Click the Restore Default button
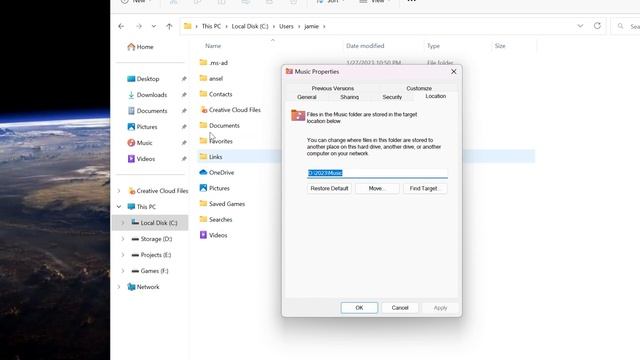640x360 pixels. 329,189
